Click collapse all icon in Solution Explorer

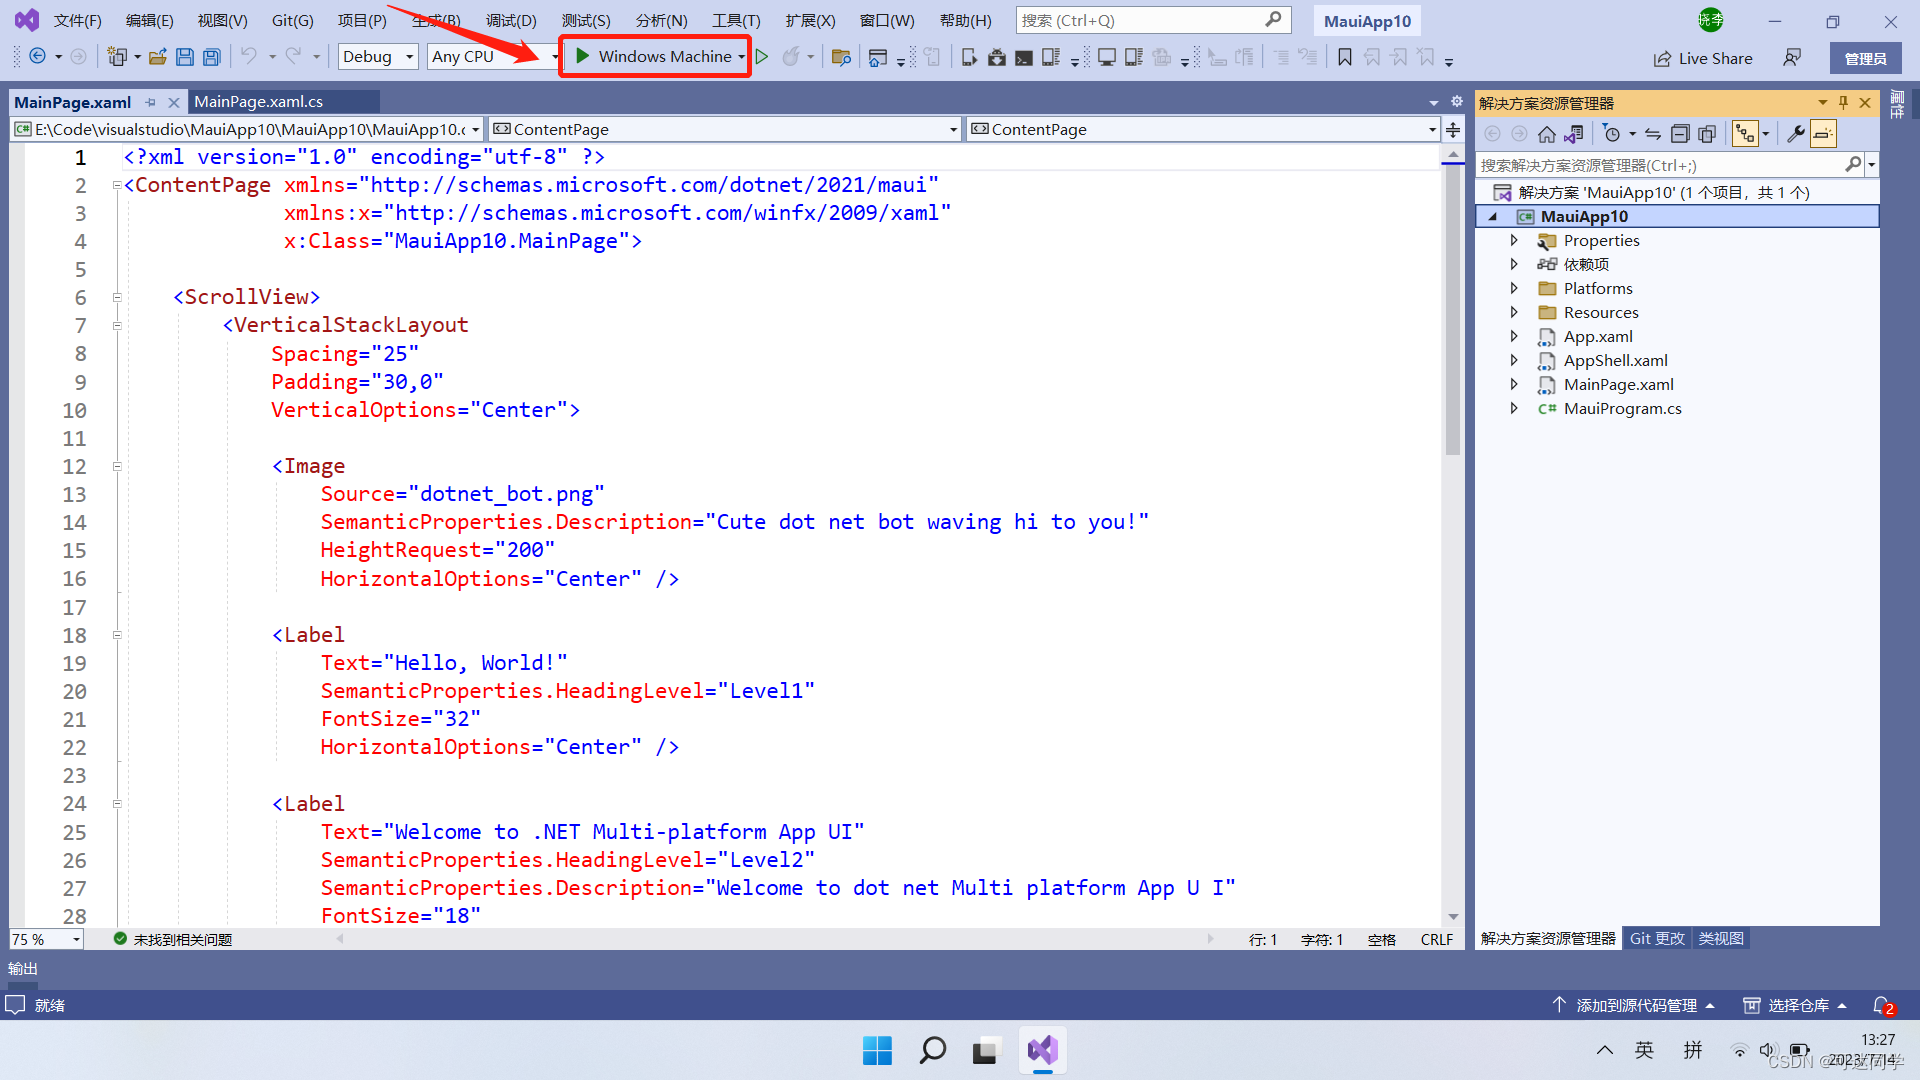1680,134
